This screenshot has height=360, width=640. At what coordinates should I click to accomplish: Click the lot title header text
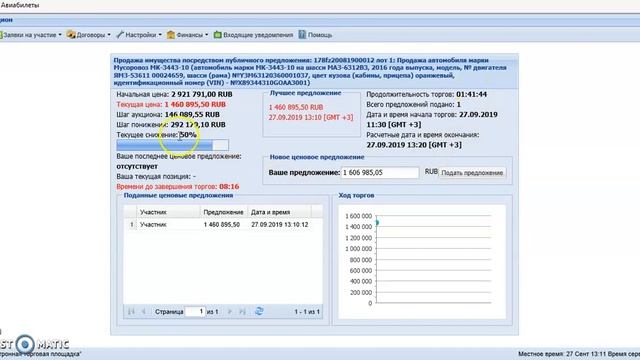click(x=310, y=71)
